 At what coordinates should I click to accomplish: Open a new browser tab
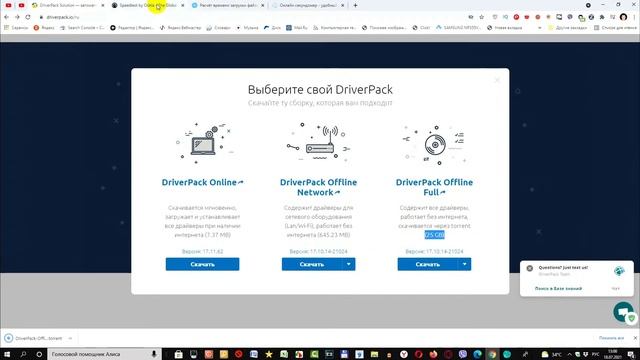[x=355, y=5]
